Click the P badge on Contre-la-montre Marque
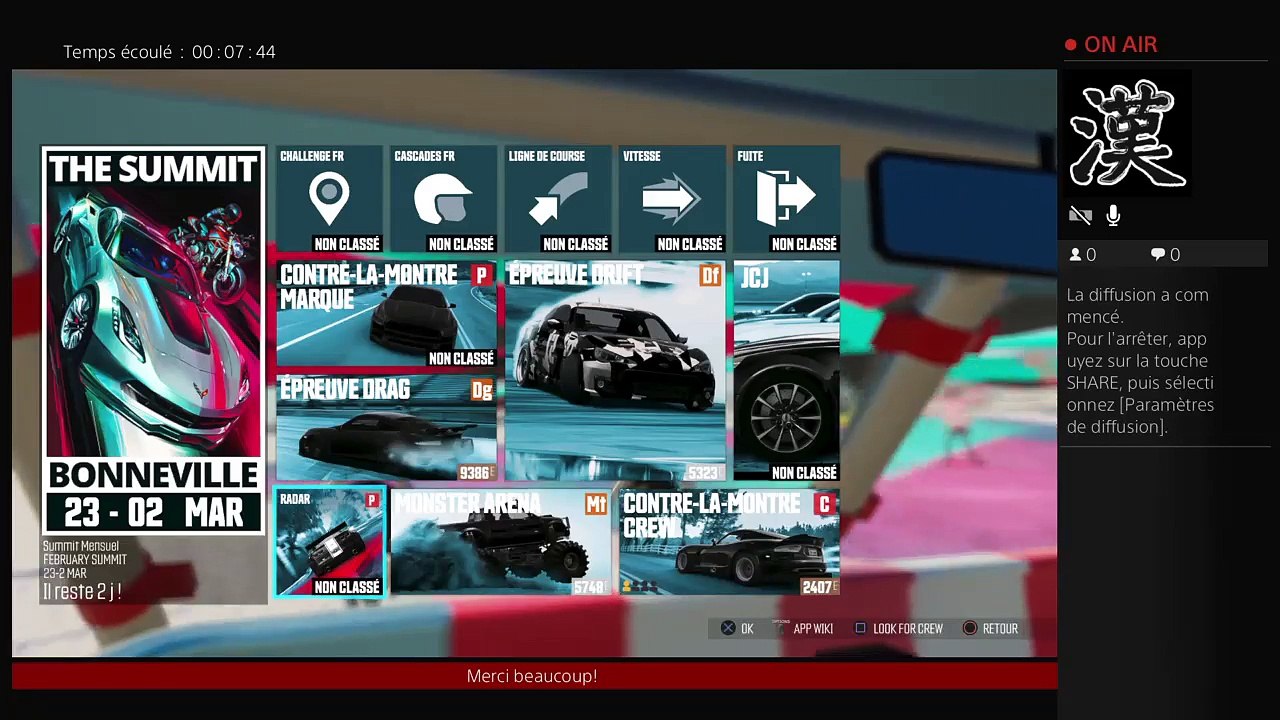The width and height of the screenshot is (1280, 720). point(482,276)
